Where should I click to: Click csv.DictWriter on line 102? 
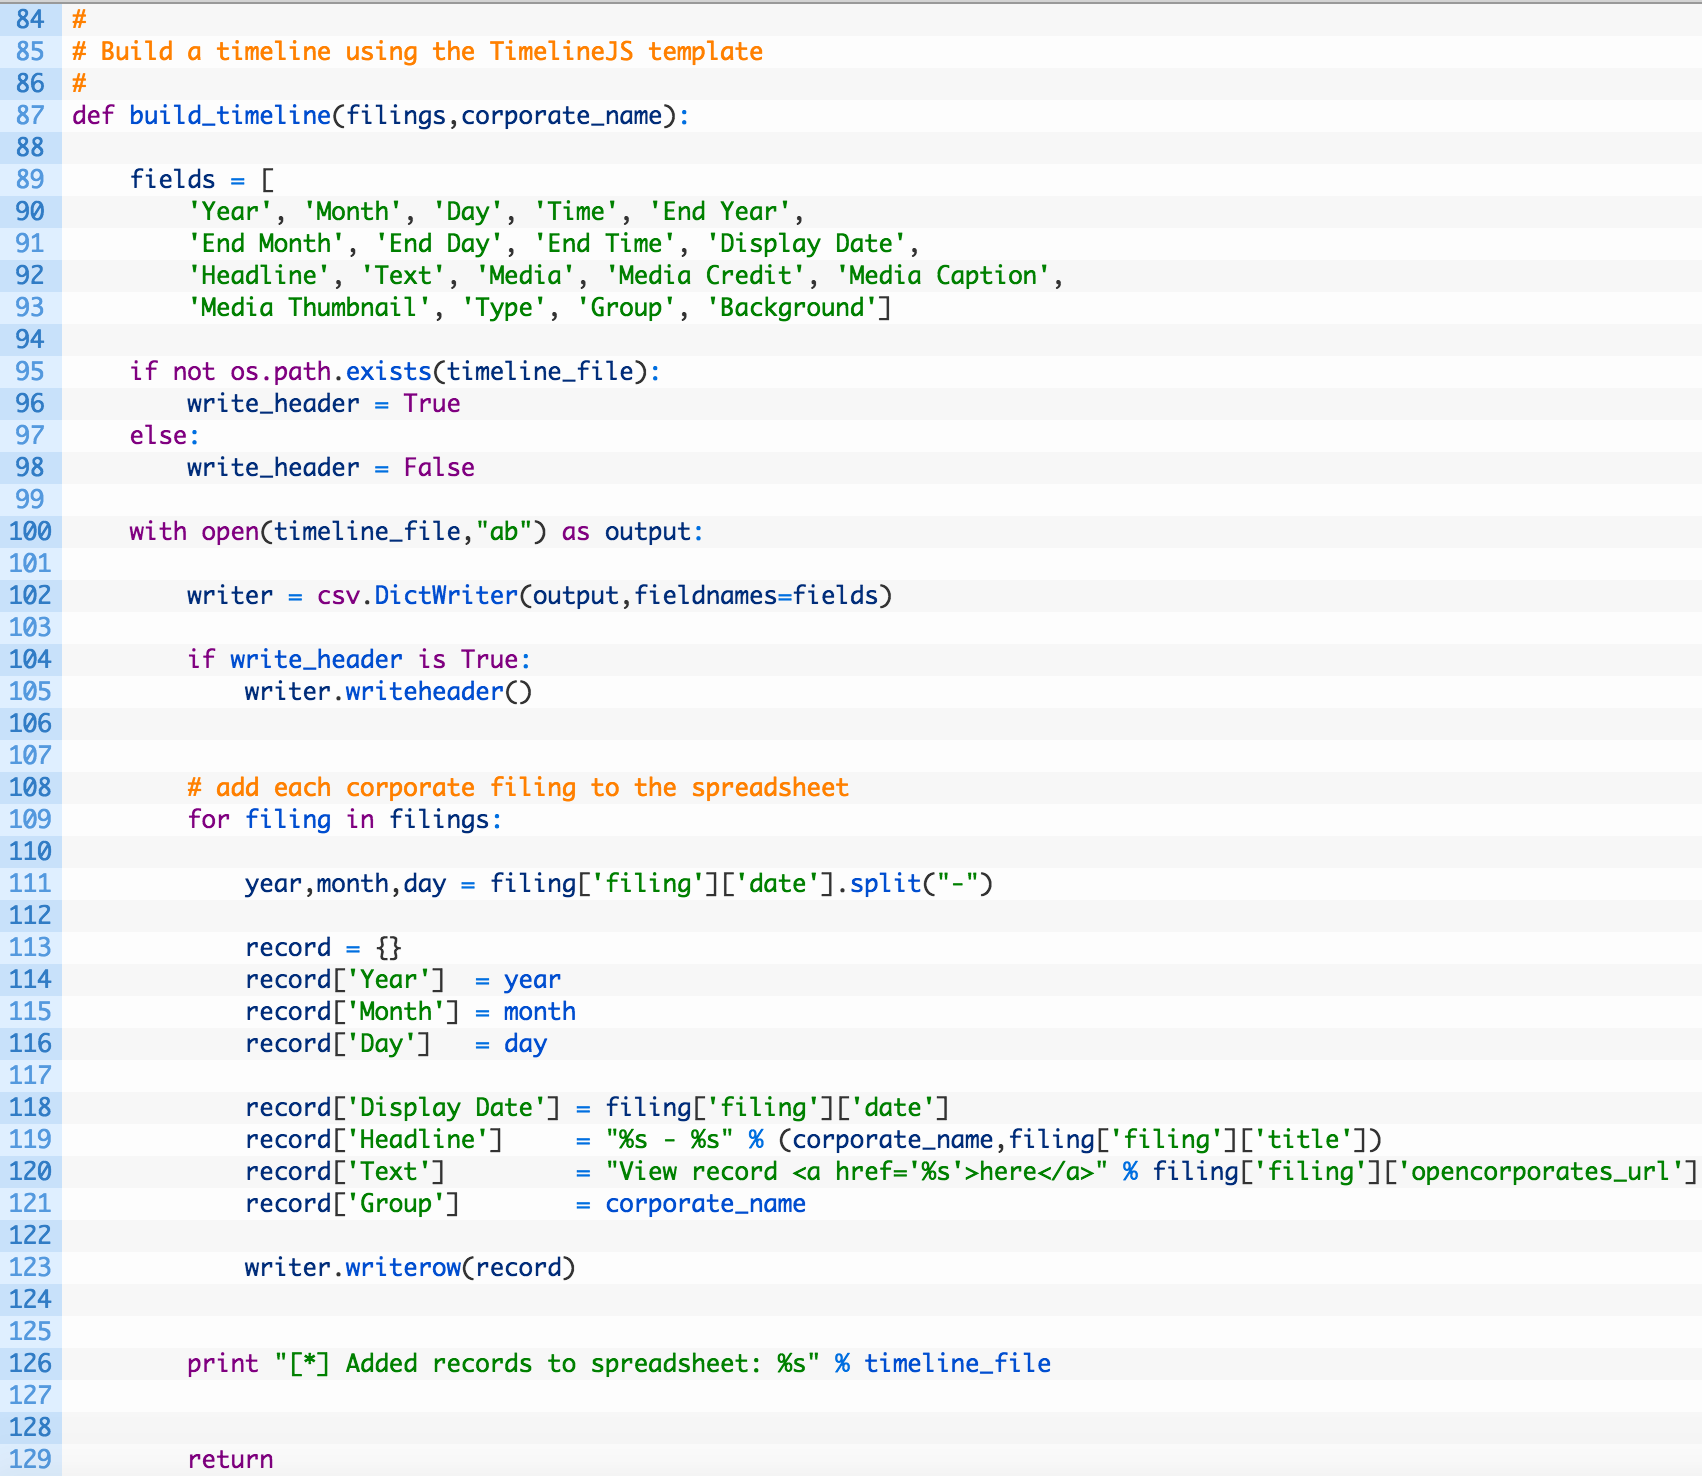(x=417, y=596)
